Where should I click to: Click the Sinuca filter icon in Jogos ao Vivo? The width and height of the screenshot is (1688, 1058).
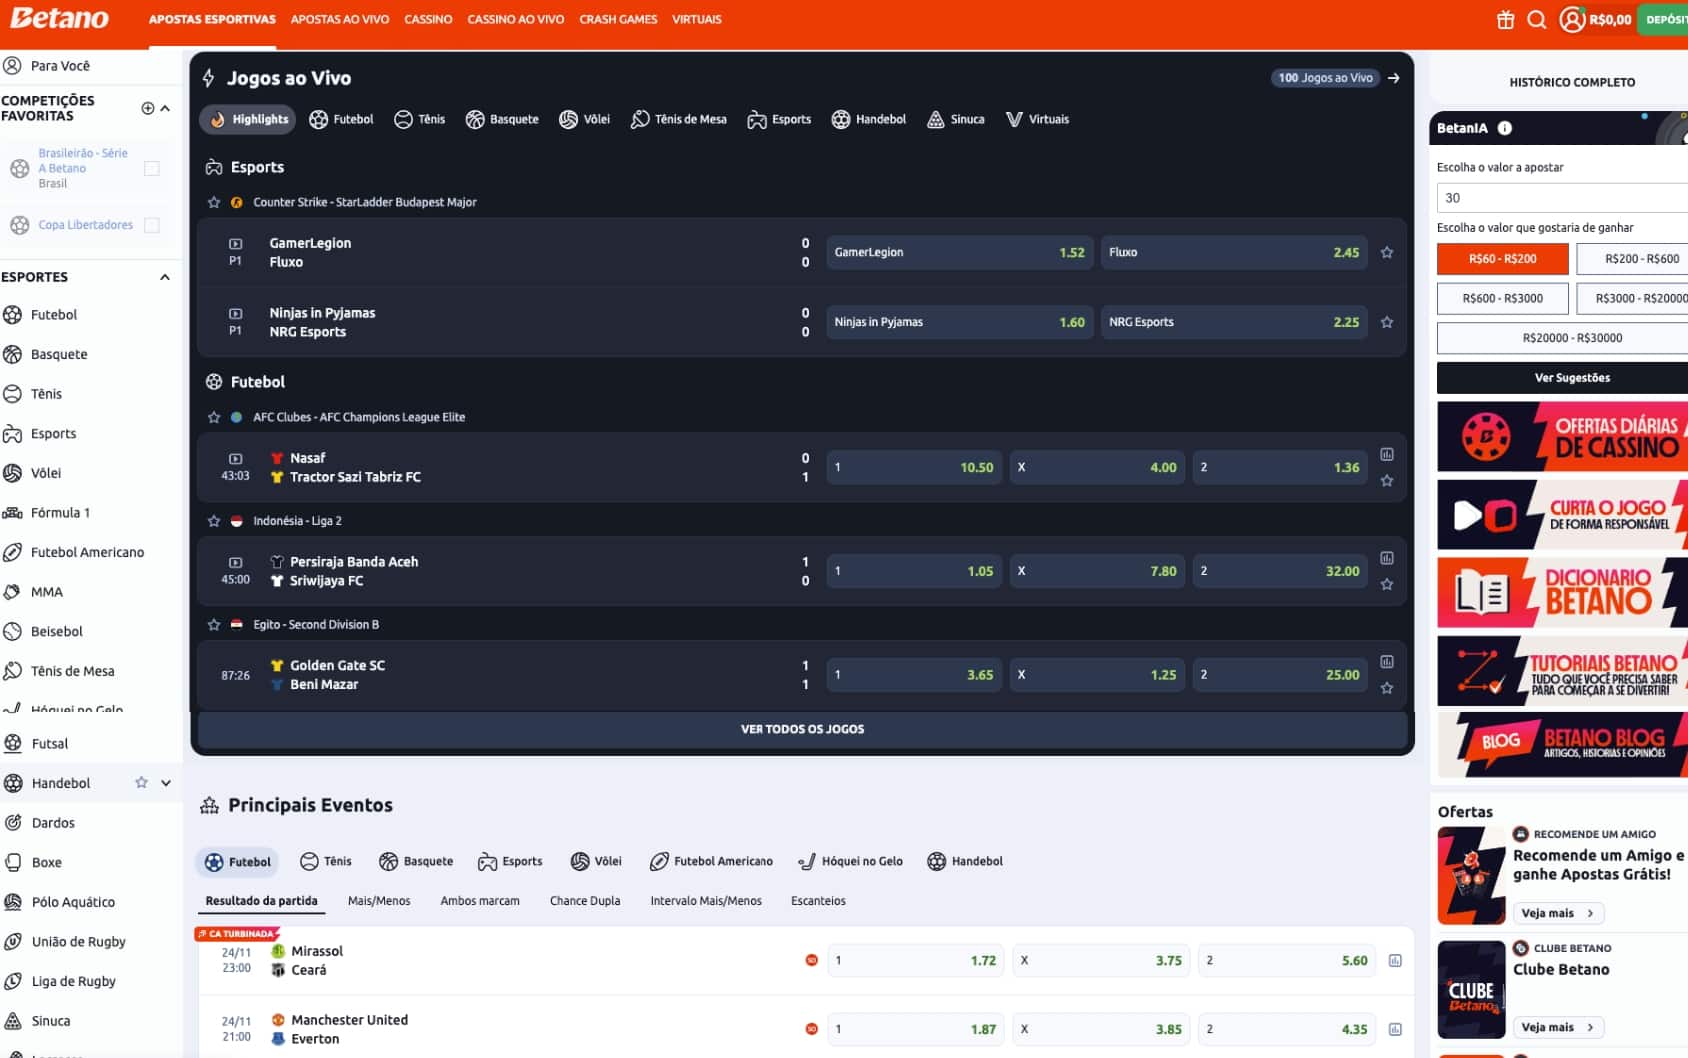[x=934, y=119]
